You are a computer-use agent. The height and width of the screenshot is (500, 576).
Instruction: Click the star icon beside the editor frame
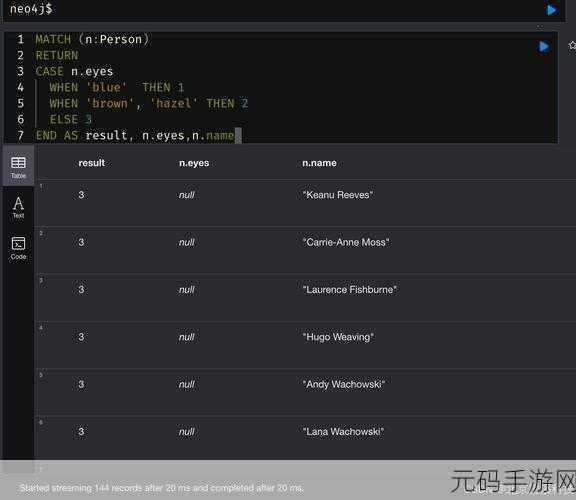(x=572, y=46)
